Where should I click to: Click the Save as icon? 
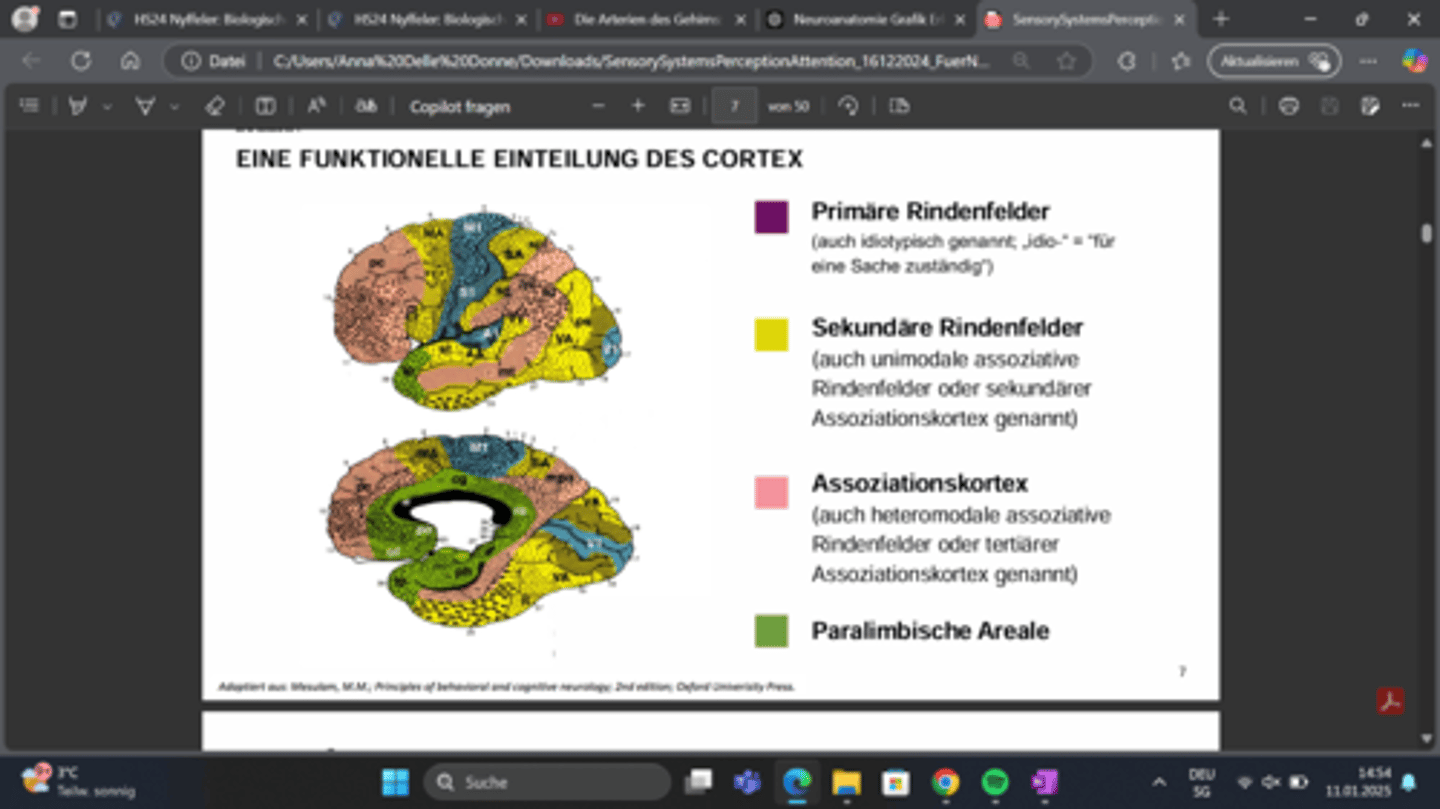click(1370, 106)
